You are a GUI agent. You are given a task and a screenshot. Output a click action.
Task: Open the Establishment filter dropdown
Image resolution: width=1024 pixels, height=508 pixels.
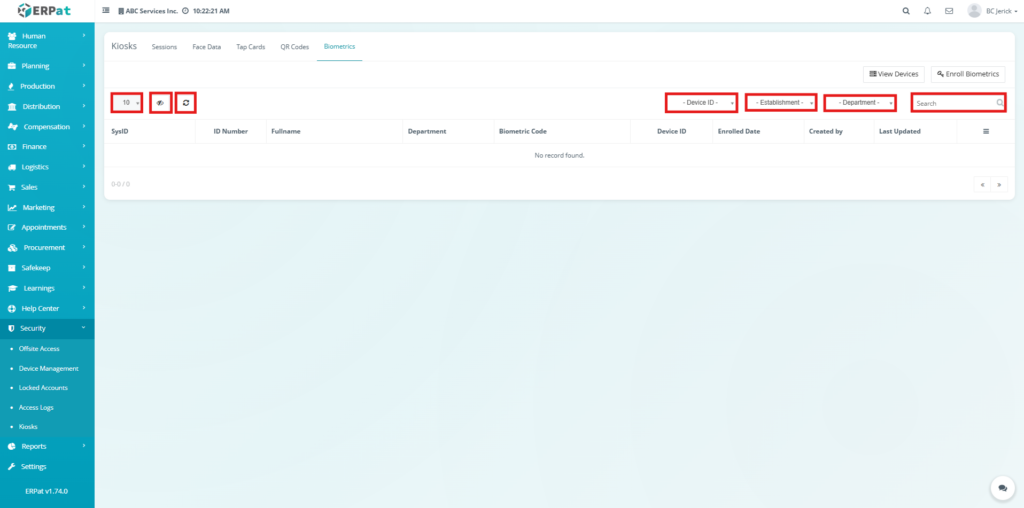click(781, 103)
